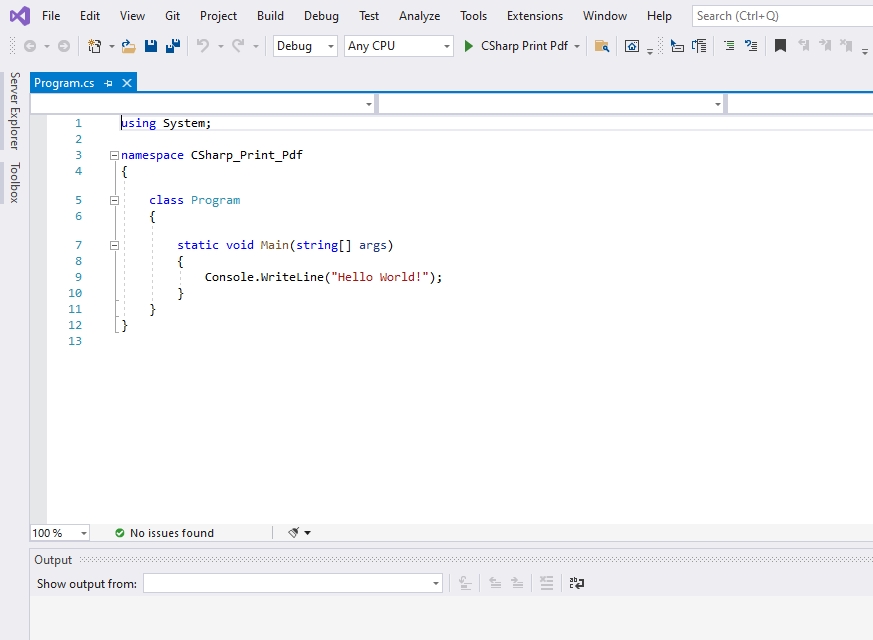
Task: Click the Search (Ctrl+Q) box
Action: click(x=780, y=16)
